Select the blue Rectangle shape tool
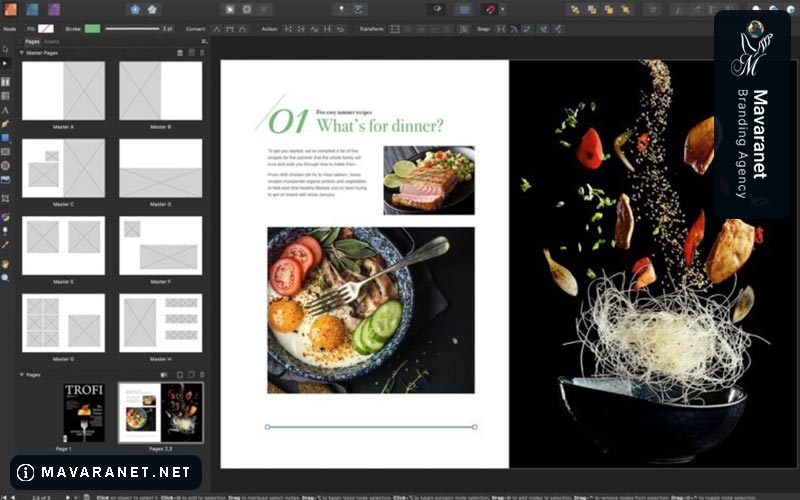800x500 pixels. click(x=6, y=138)
